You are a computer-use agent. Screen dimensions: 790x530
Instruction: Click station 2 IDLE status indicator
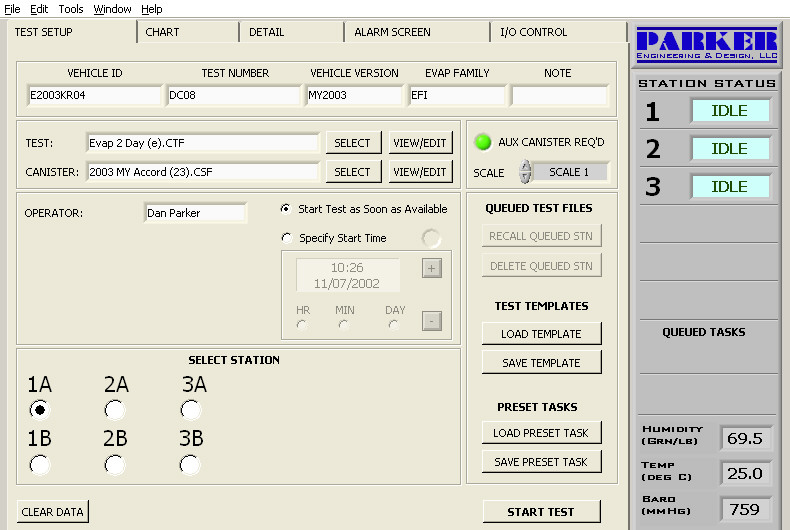pyautogui.click(x=730, y=149)
